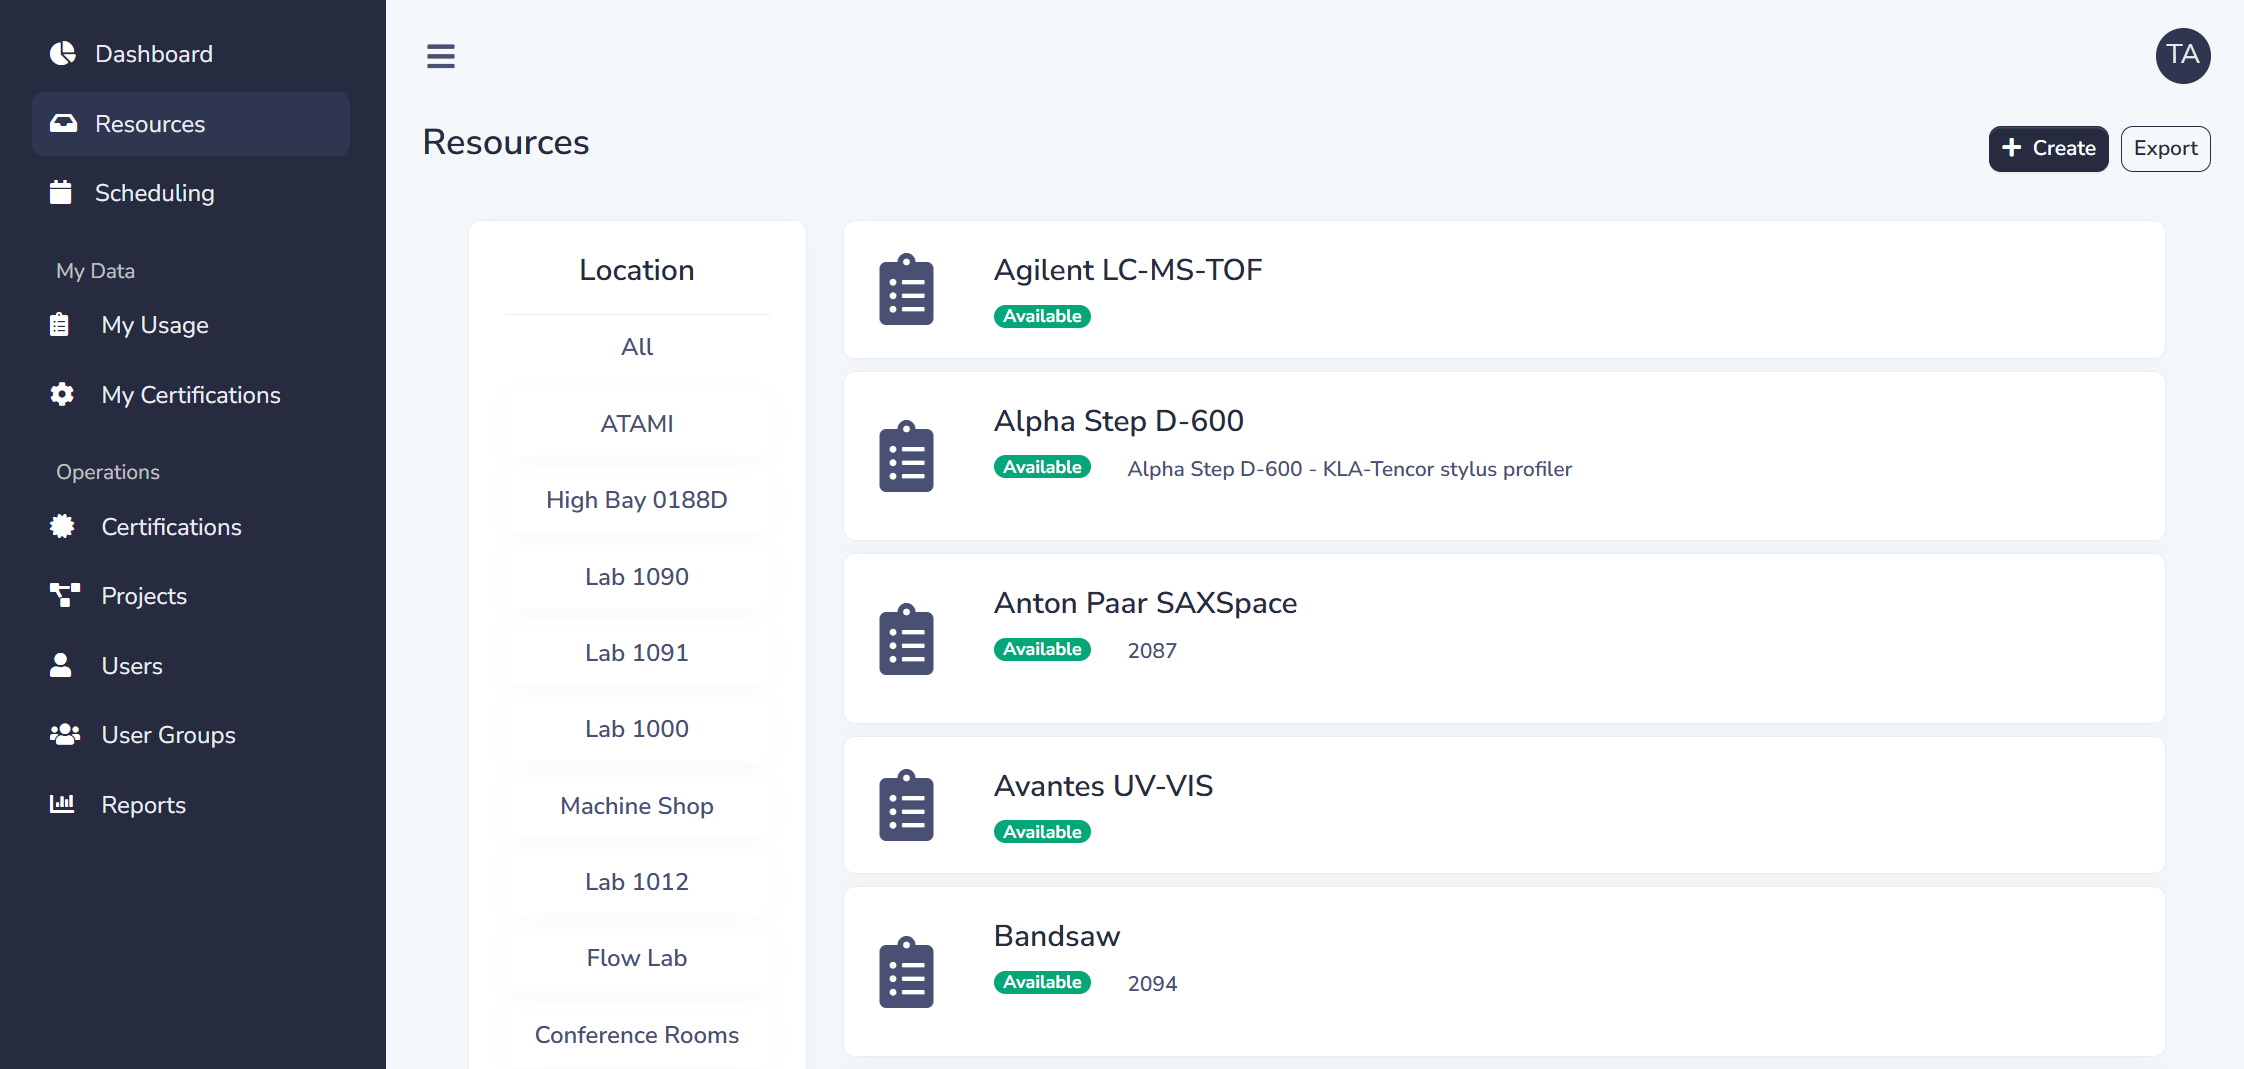Click the My Certifications gear icon
Screen dimensions: 2244x1069
click(62, 394)
